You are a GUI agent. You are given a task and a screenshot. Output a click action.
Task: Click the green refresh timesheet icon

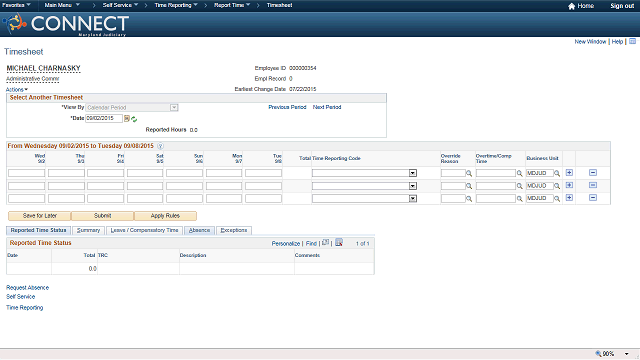point(134,119)
